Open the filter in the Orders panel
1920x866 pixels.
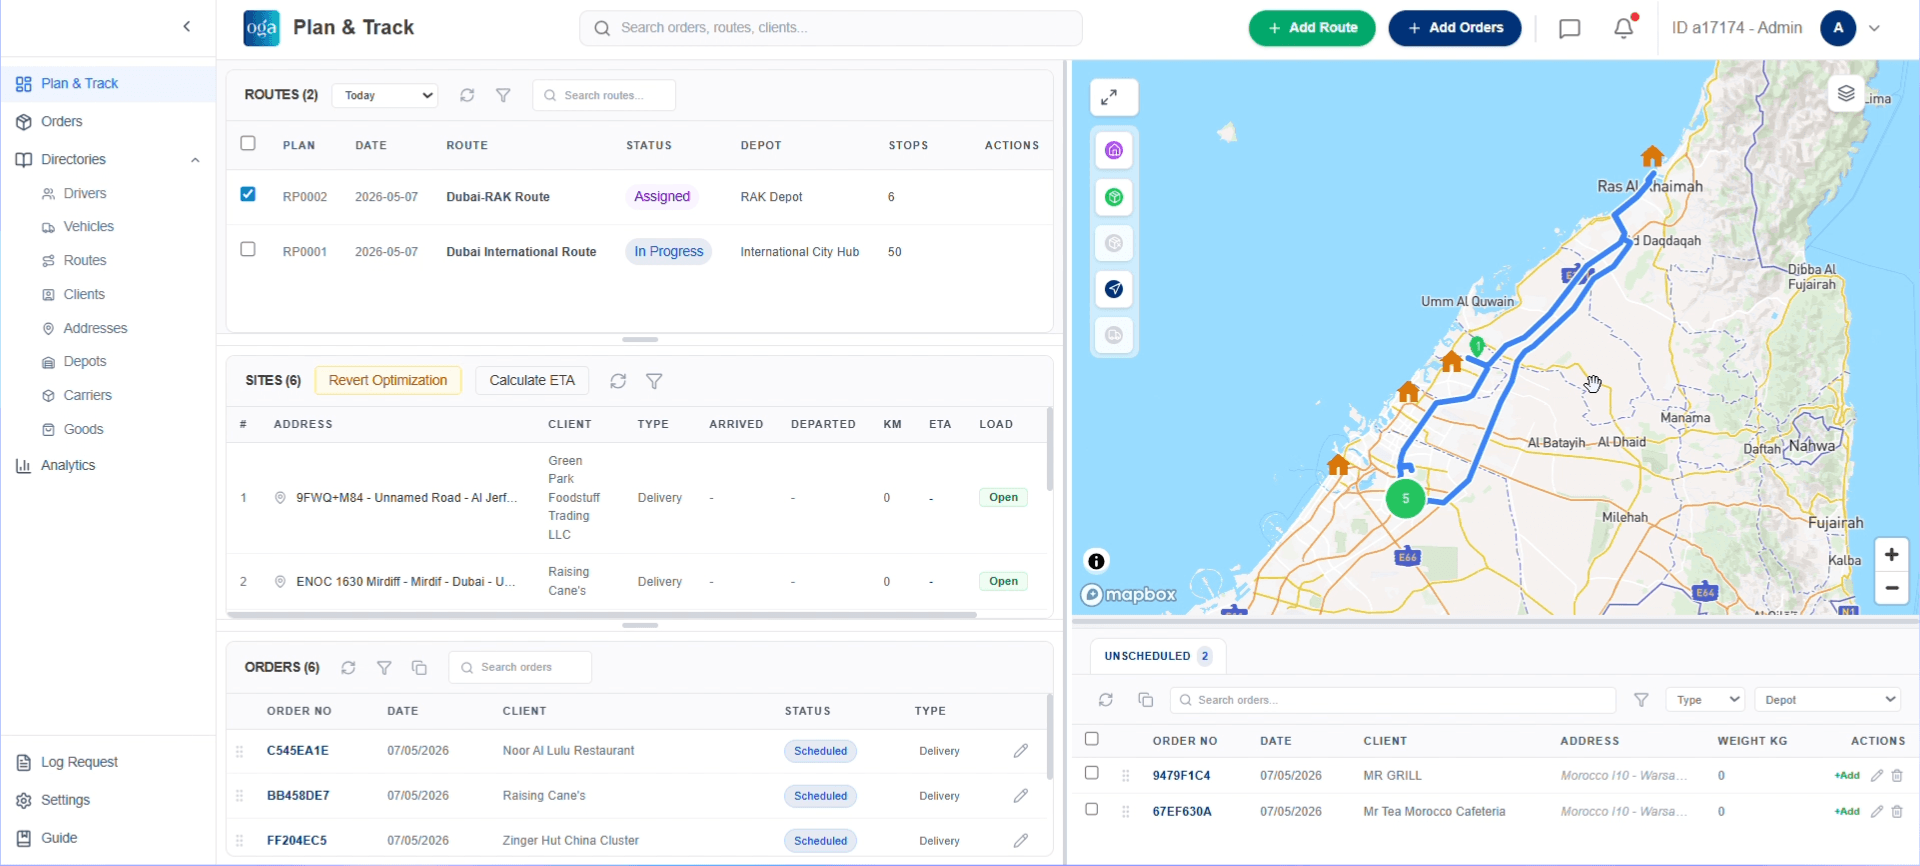click(384, 668)
